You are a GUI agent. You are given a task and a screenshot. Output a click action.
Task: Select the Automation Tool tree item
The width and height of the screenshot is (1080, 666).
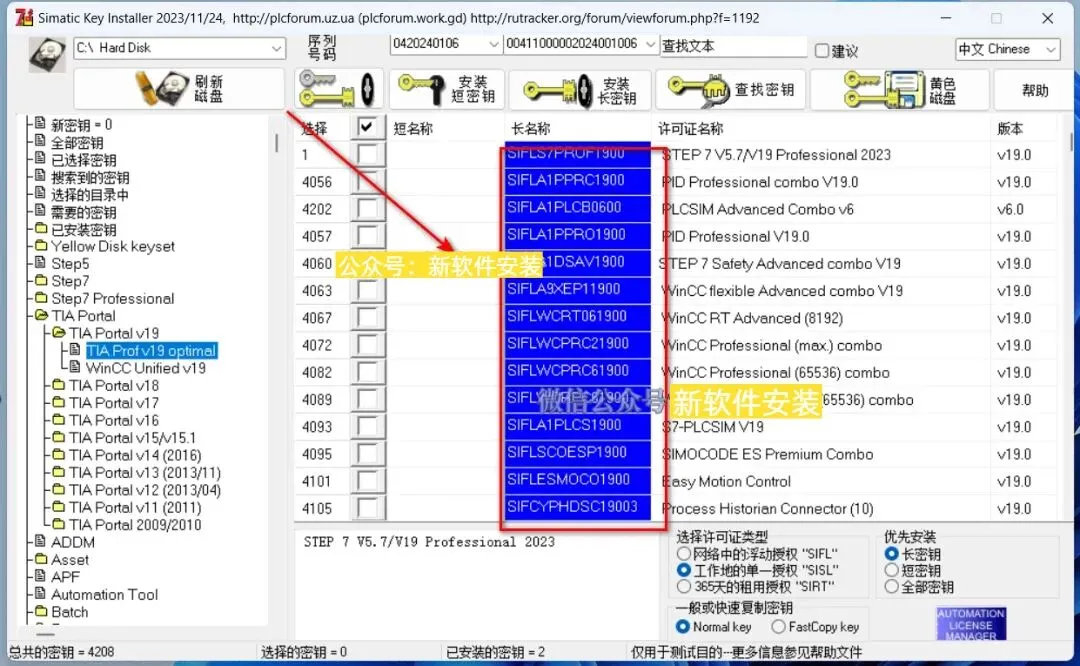[x=104, y=594]
